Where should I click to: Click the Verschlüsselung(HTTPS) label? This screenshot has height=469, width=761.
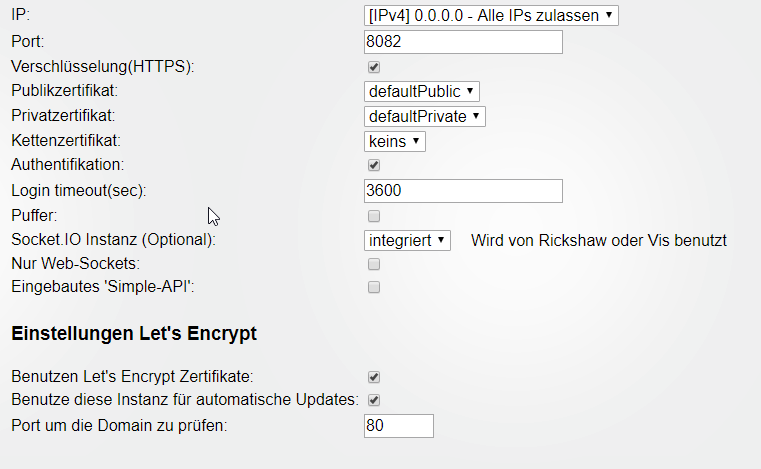point(102,67)
